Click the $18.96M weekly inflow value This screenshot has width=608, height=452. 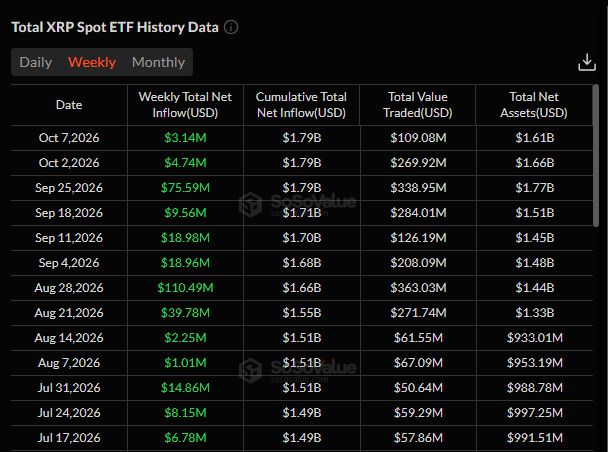[185, 262]
